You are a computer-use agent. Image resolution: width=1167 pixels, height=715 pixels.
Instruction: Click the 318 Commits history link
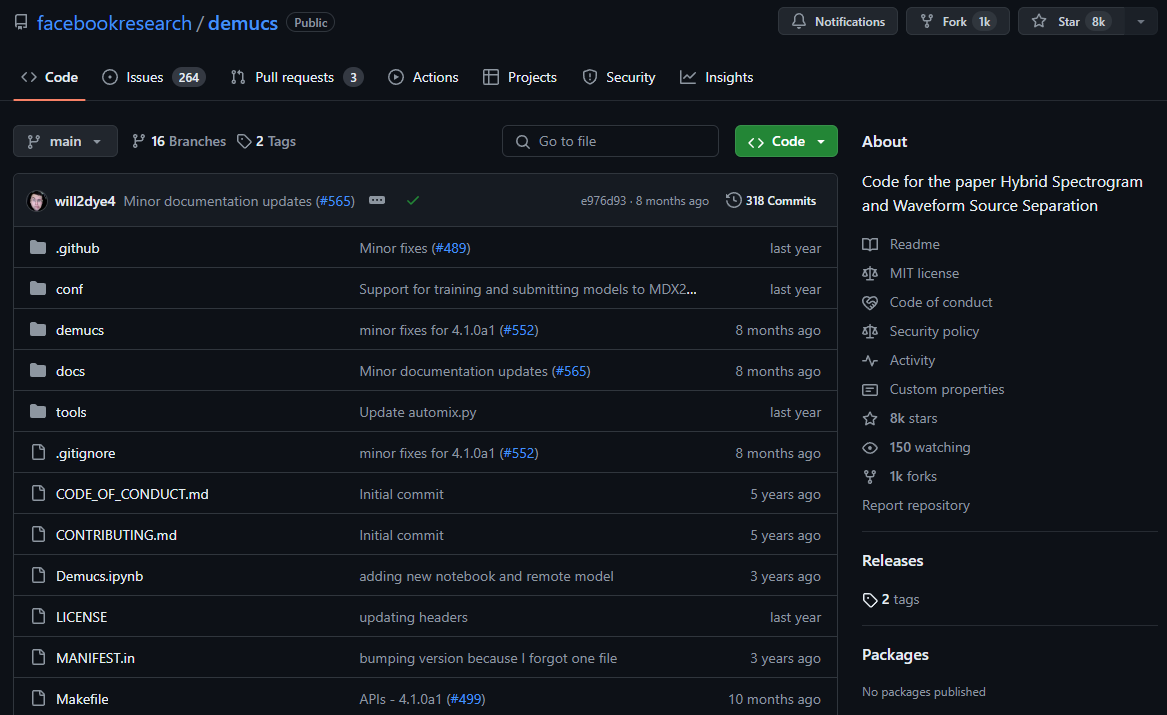coord(770,201)
